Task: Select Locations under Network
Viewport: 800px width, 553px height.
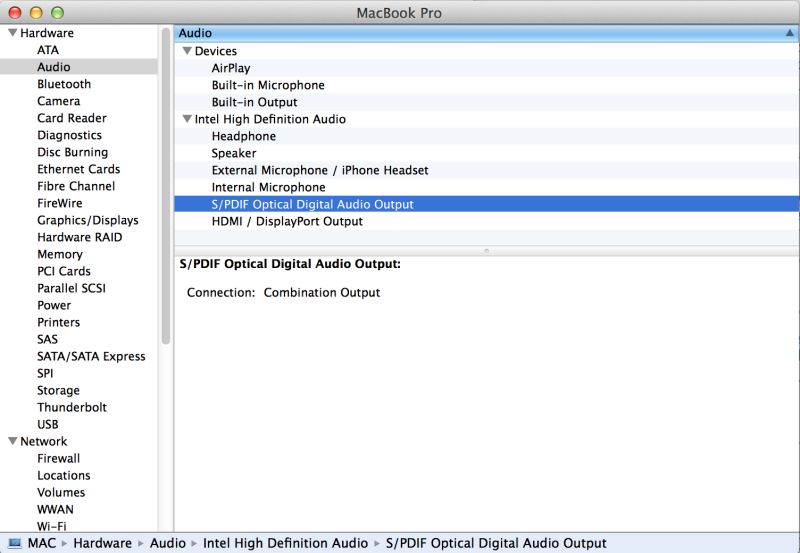Action: (64, 475)
